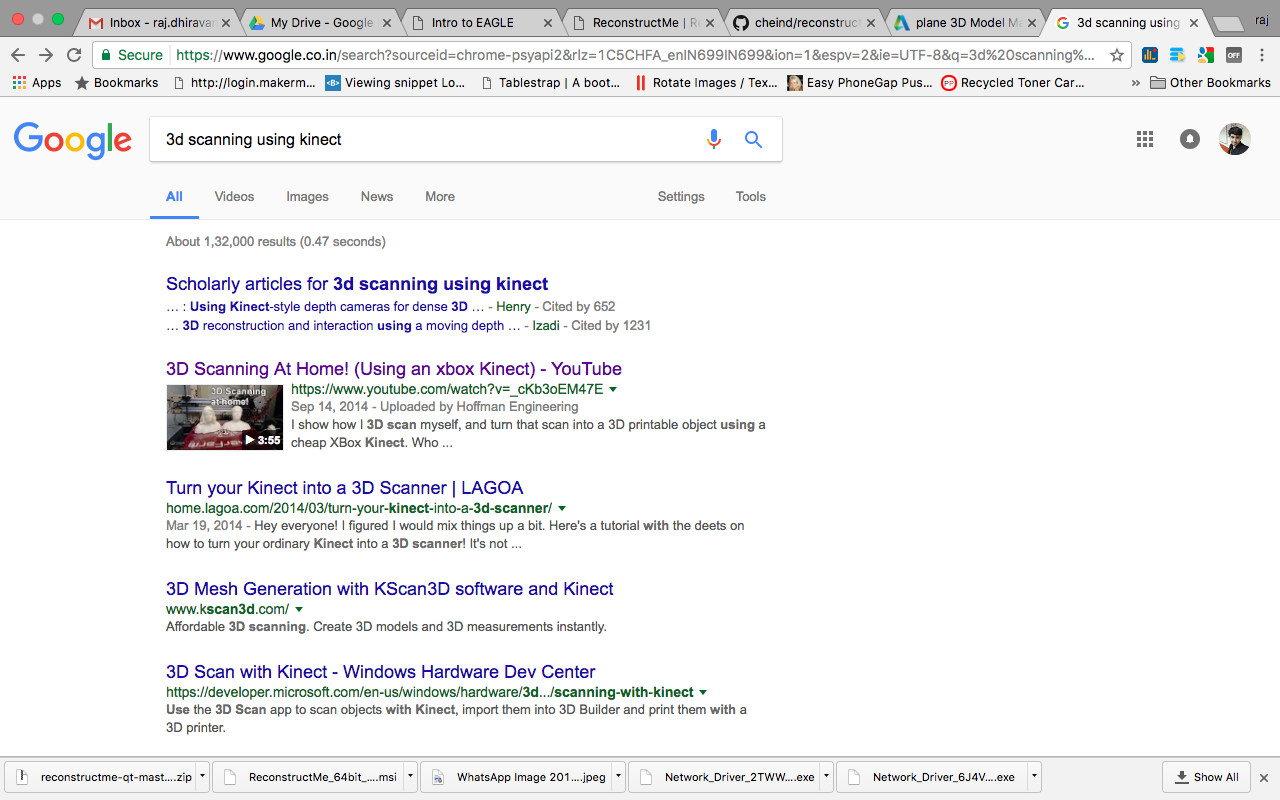
Task: Switch to My Drive browser tab
Action: point(320,22)
